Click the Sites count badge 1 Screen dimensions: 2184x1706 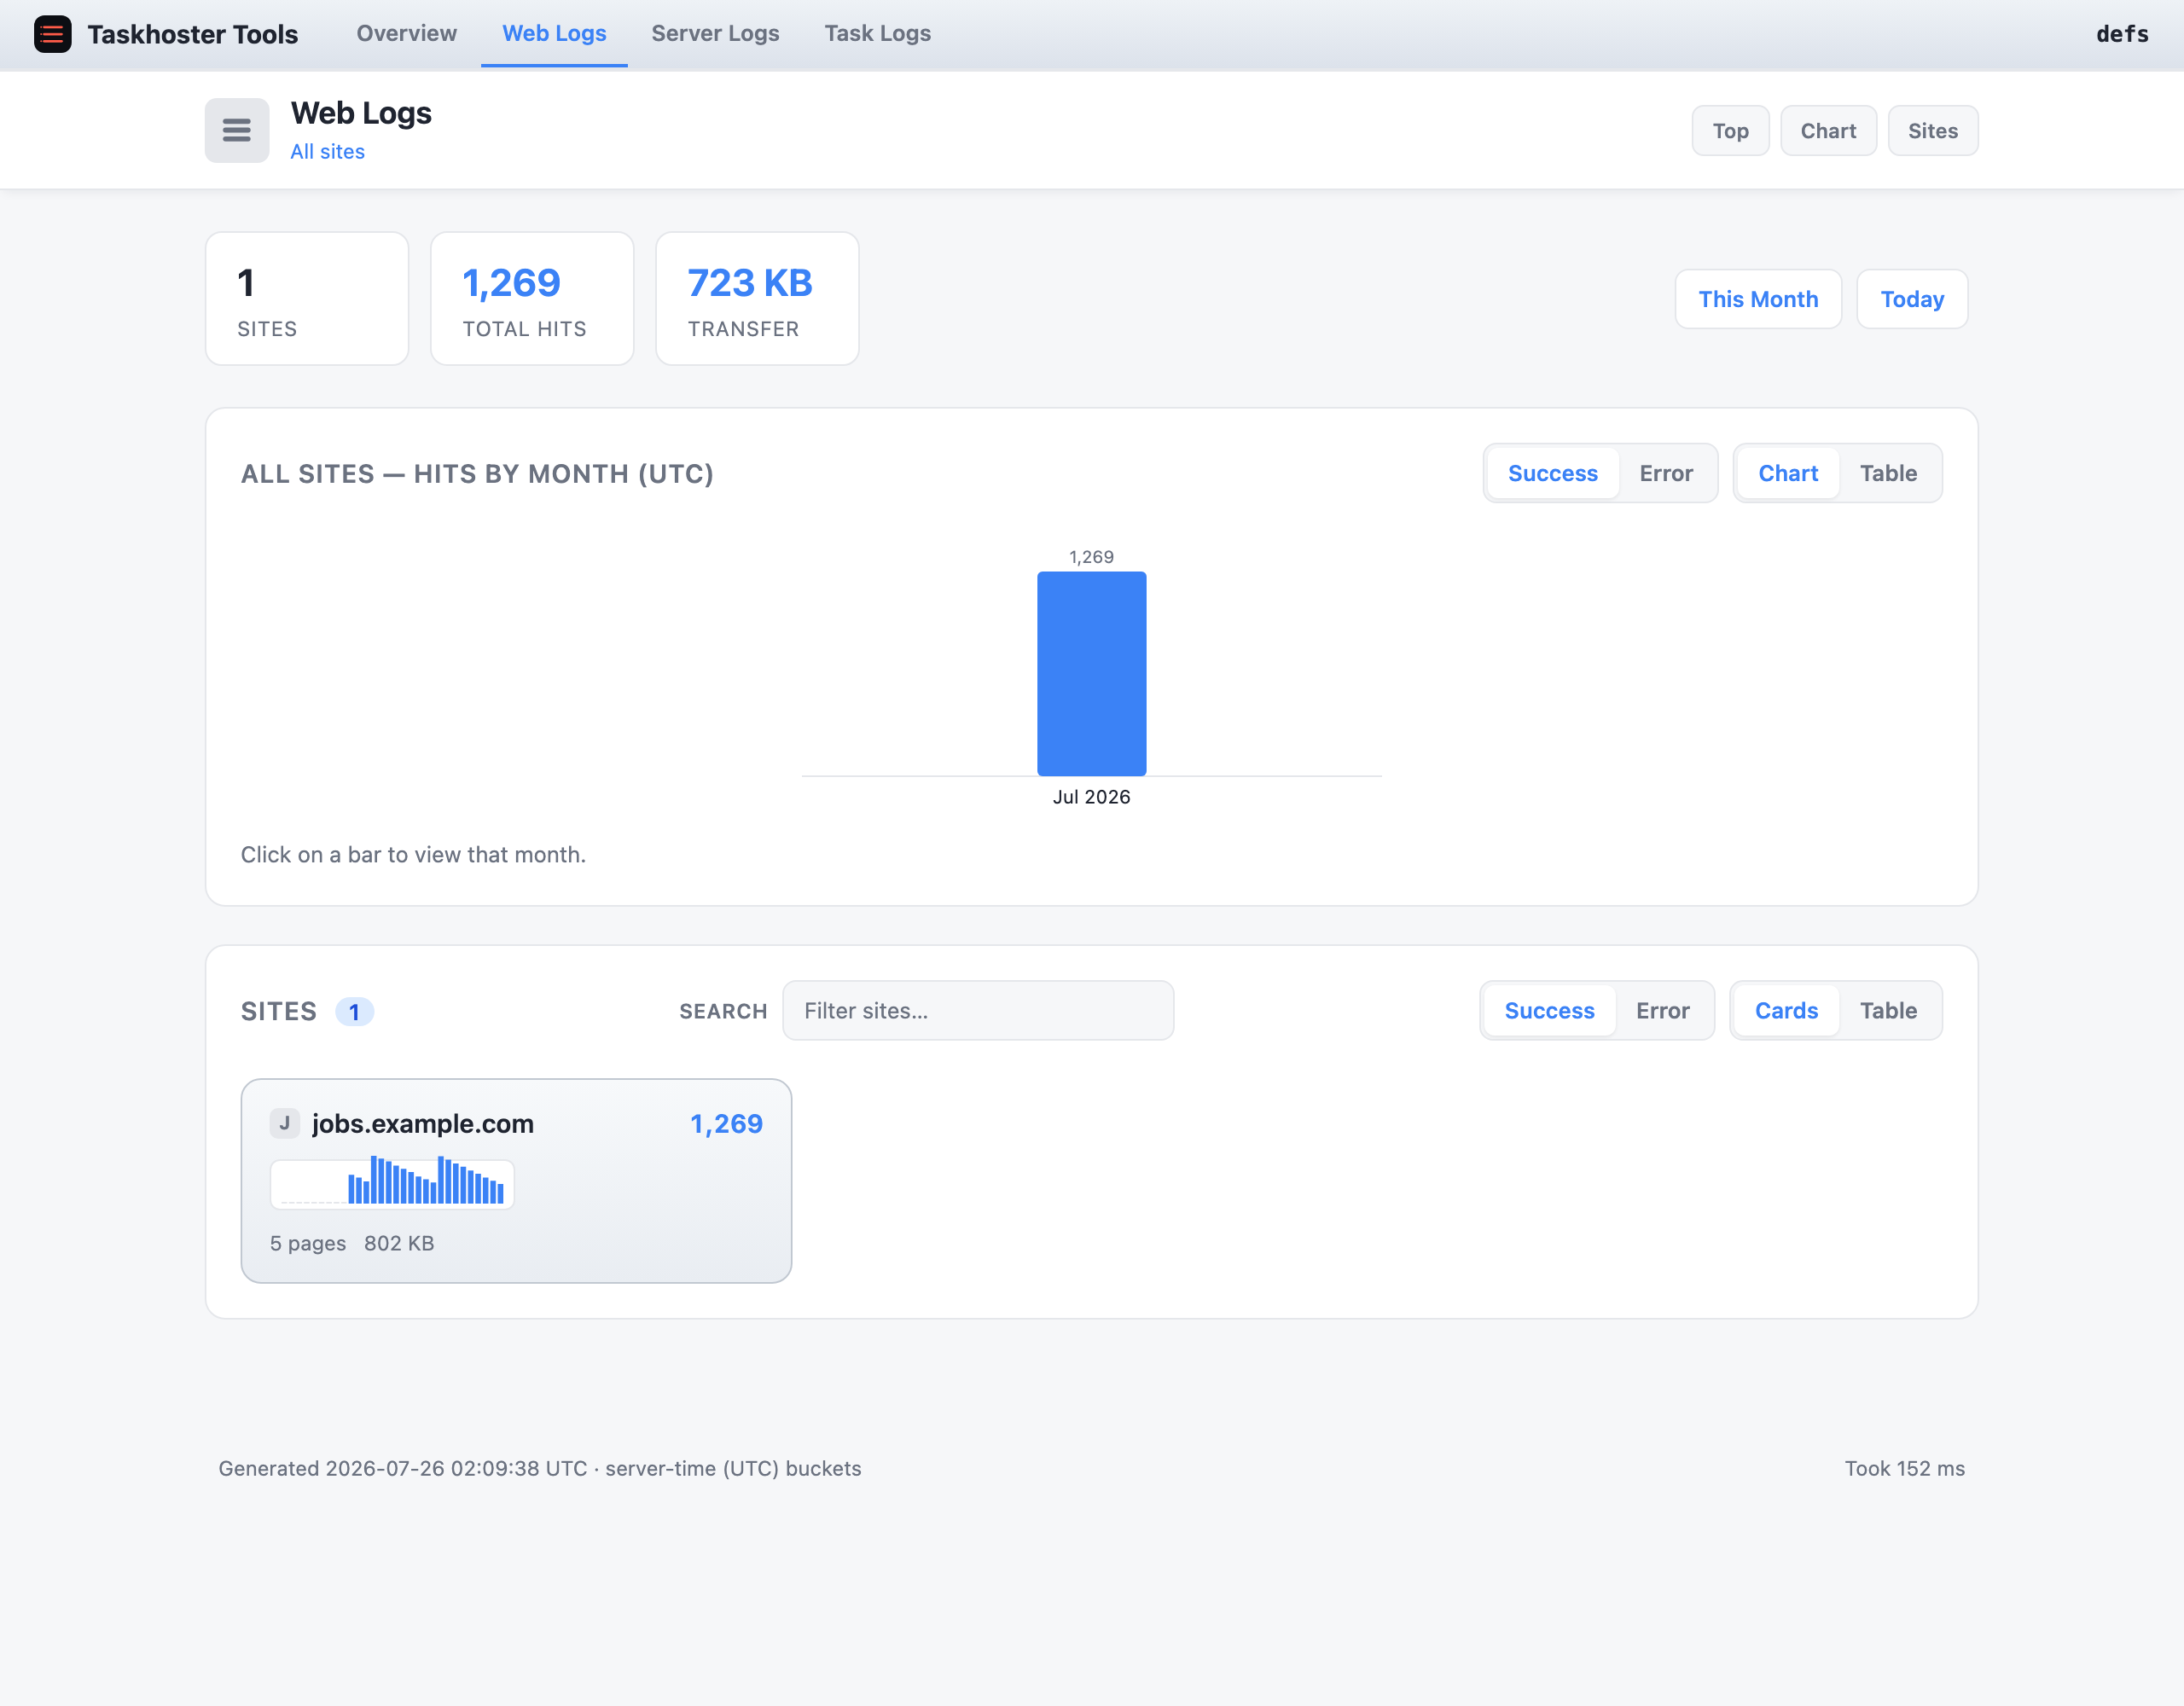coord(354,1012)
